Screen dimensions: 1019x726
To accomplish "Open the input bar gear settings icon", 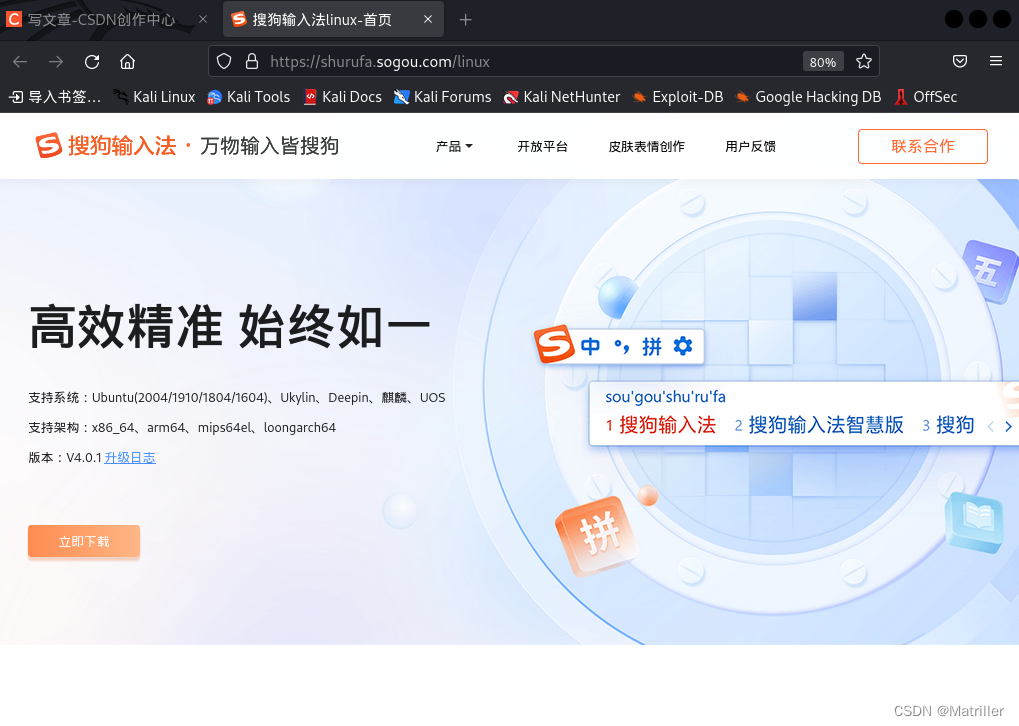I will click(683, 346).
